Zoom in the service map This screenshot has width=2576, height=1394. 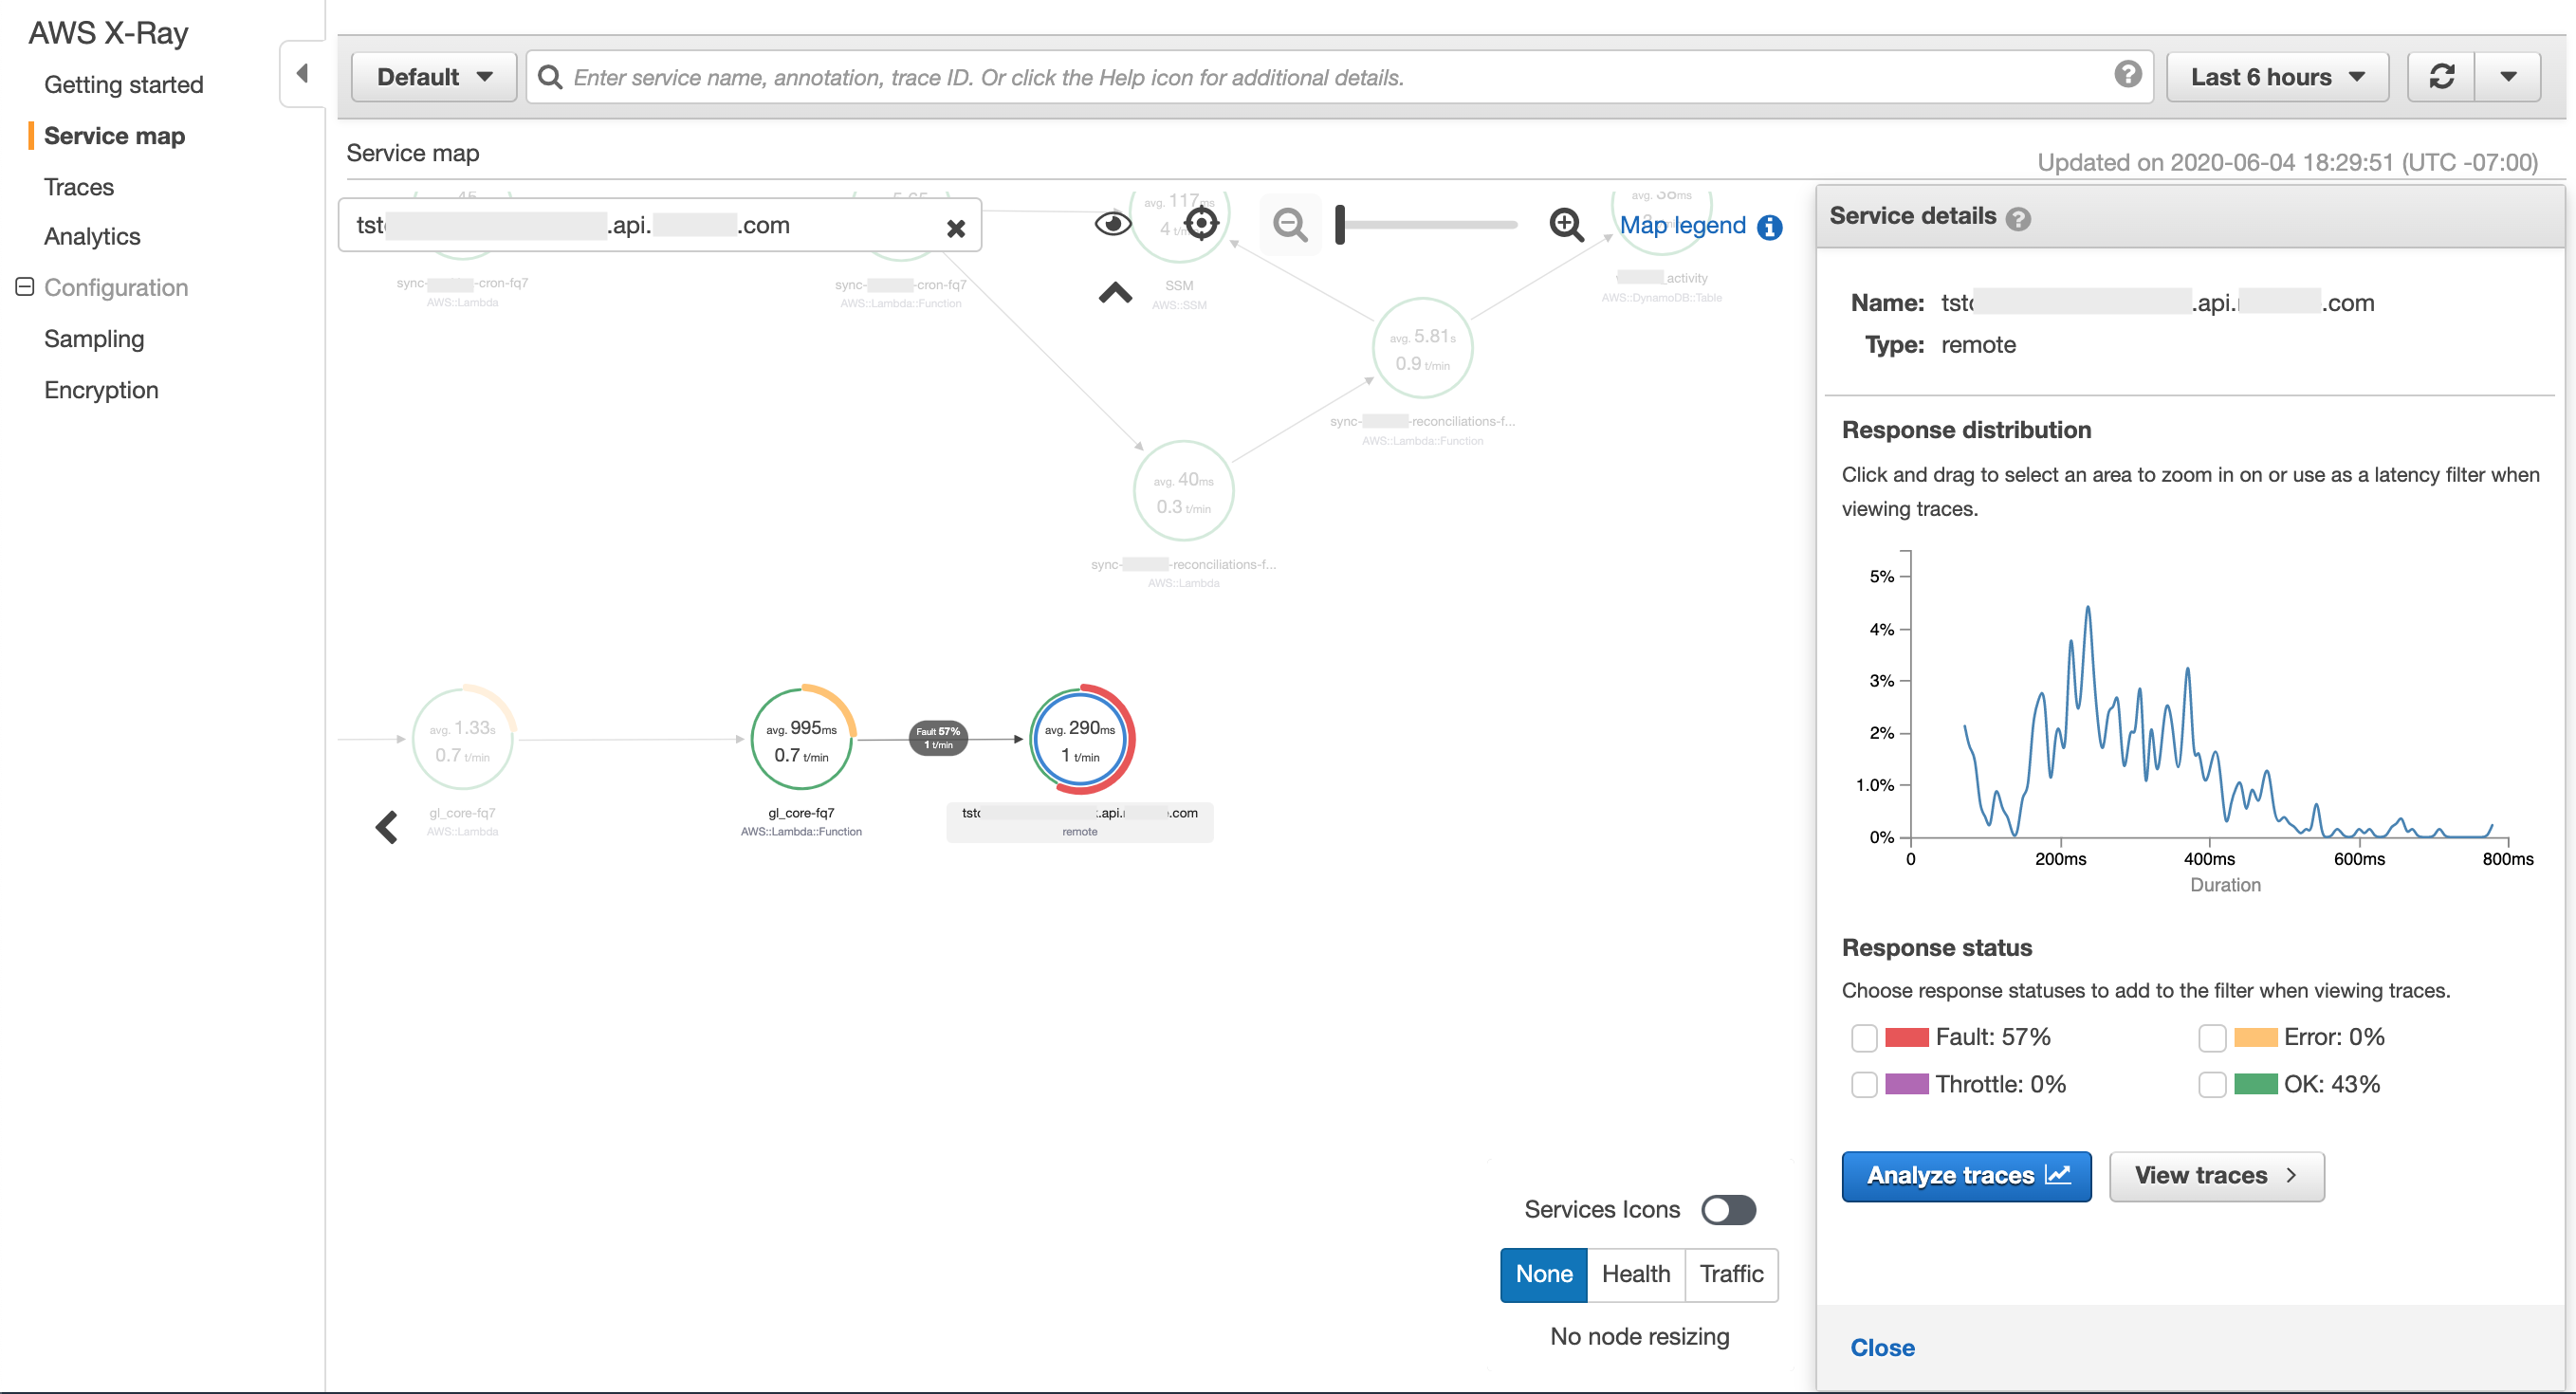point(1566,225)
